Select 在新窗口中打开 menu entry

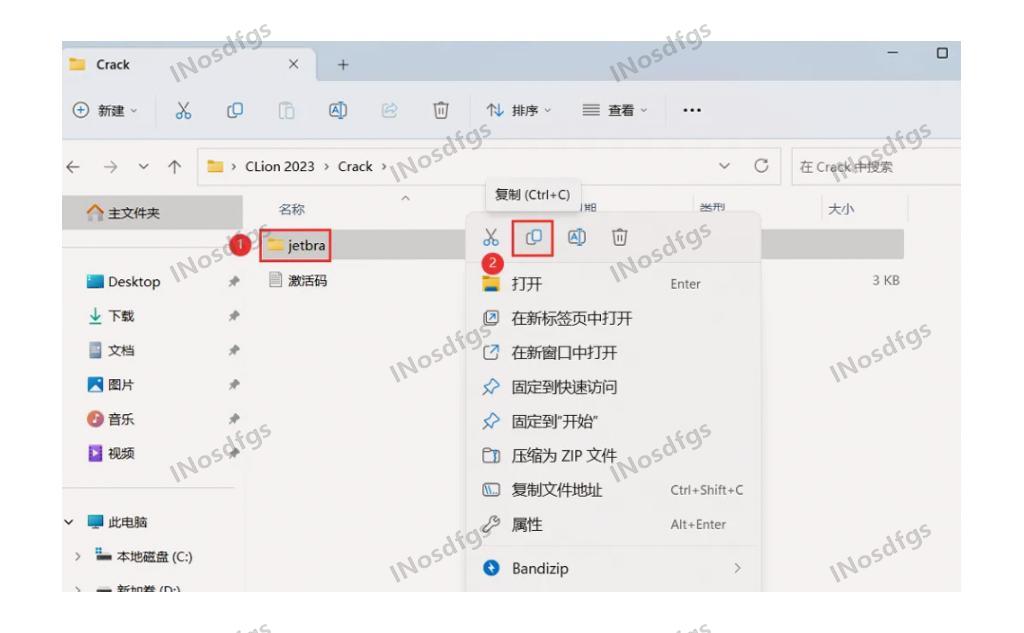tap(613, 353)
